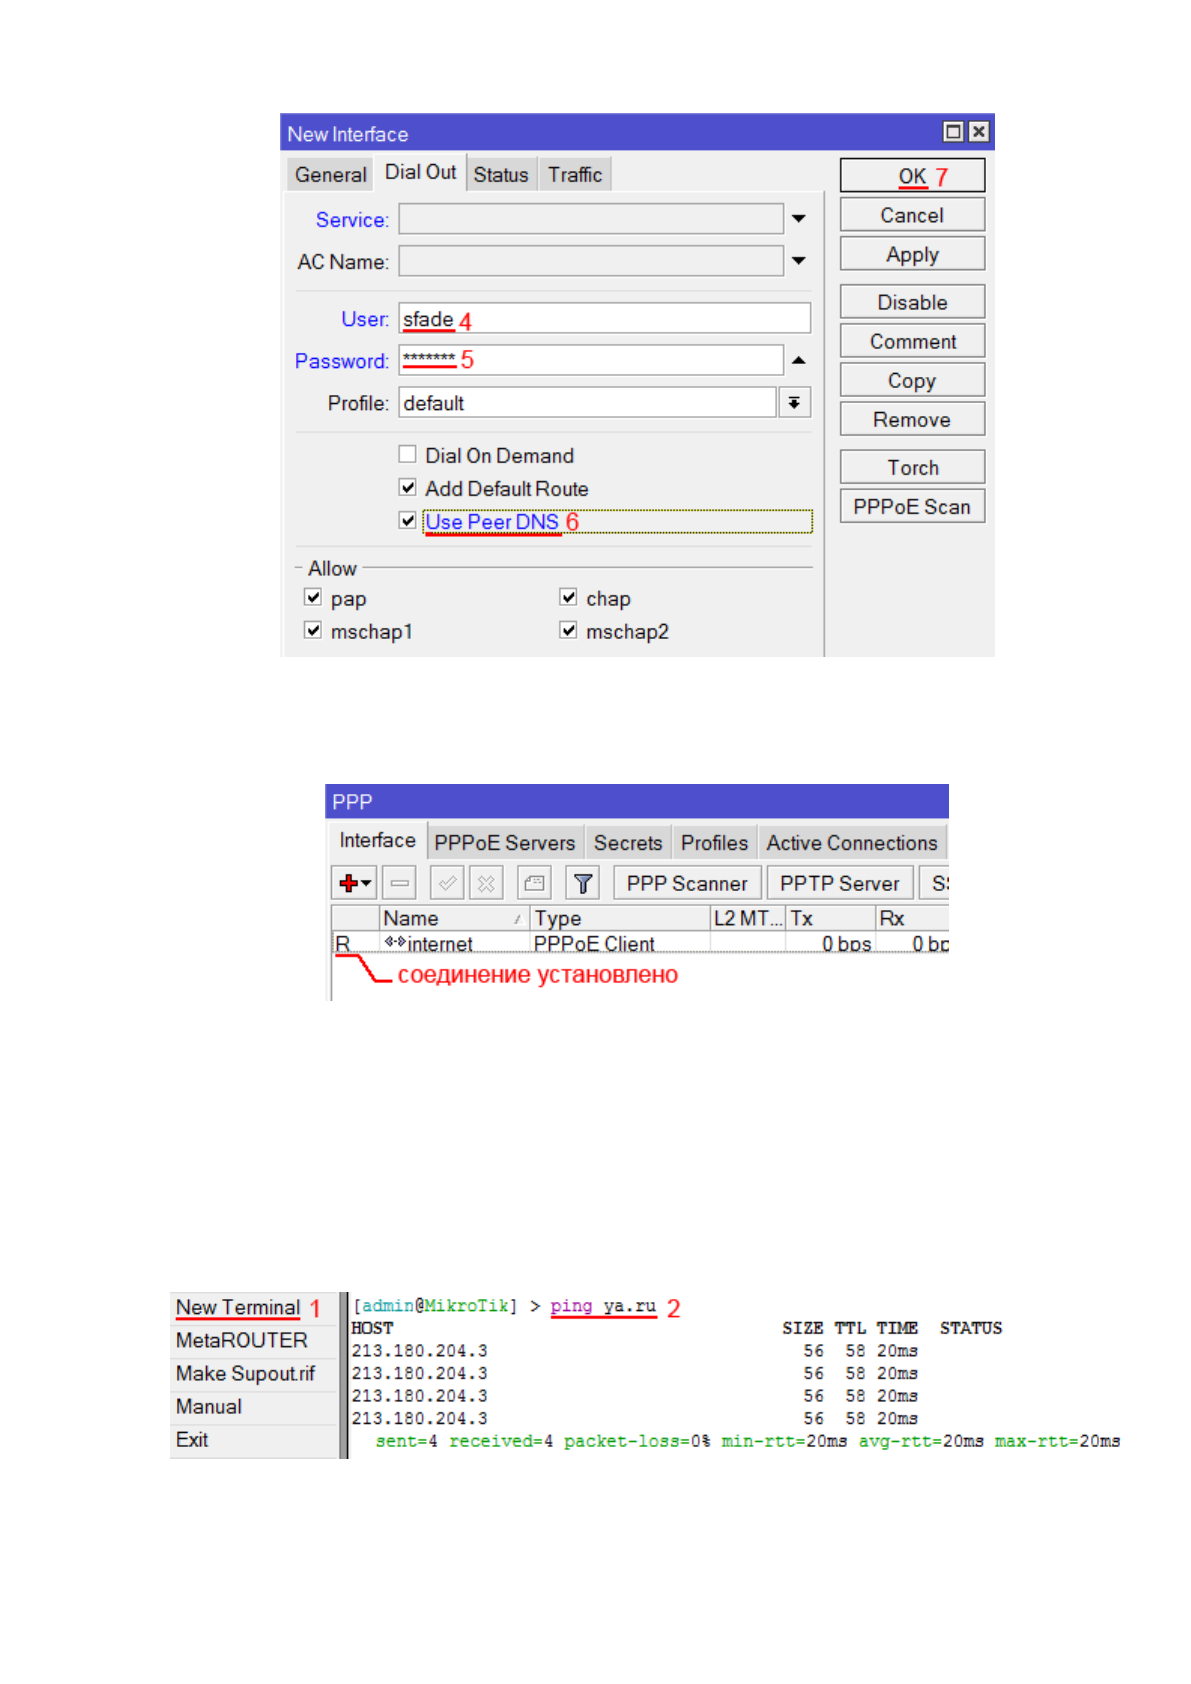This screenshot has width=1191, height=1684.
Task: Toggle the mschap1 checkbox
Action: (313, 631)
